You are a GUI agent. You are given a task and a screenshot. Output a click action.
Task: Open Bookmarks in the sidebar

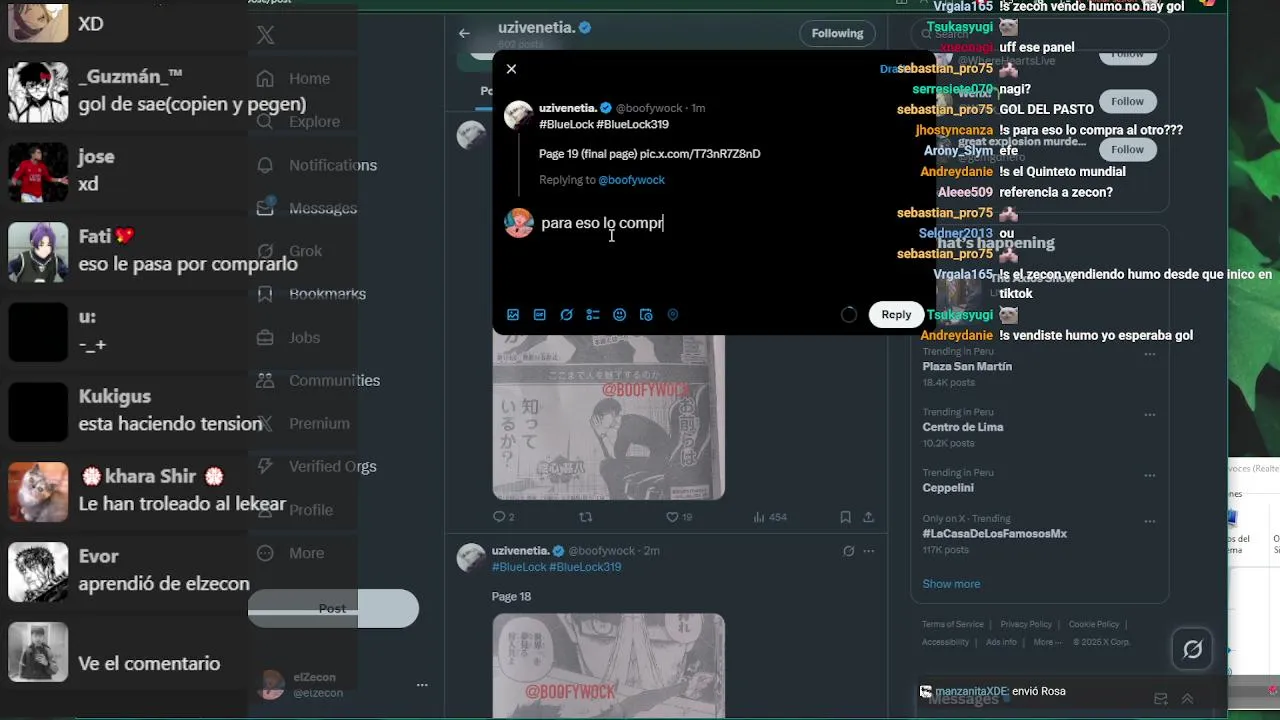point(311,294)
